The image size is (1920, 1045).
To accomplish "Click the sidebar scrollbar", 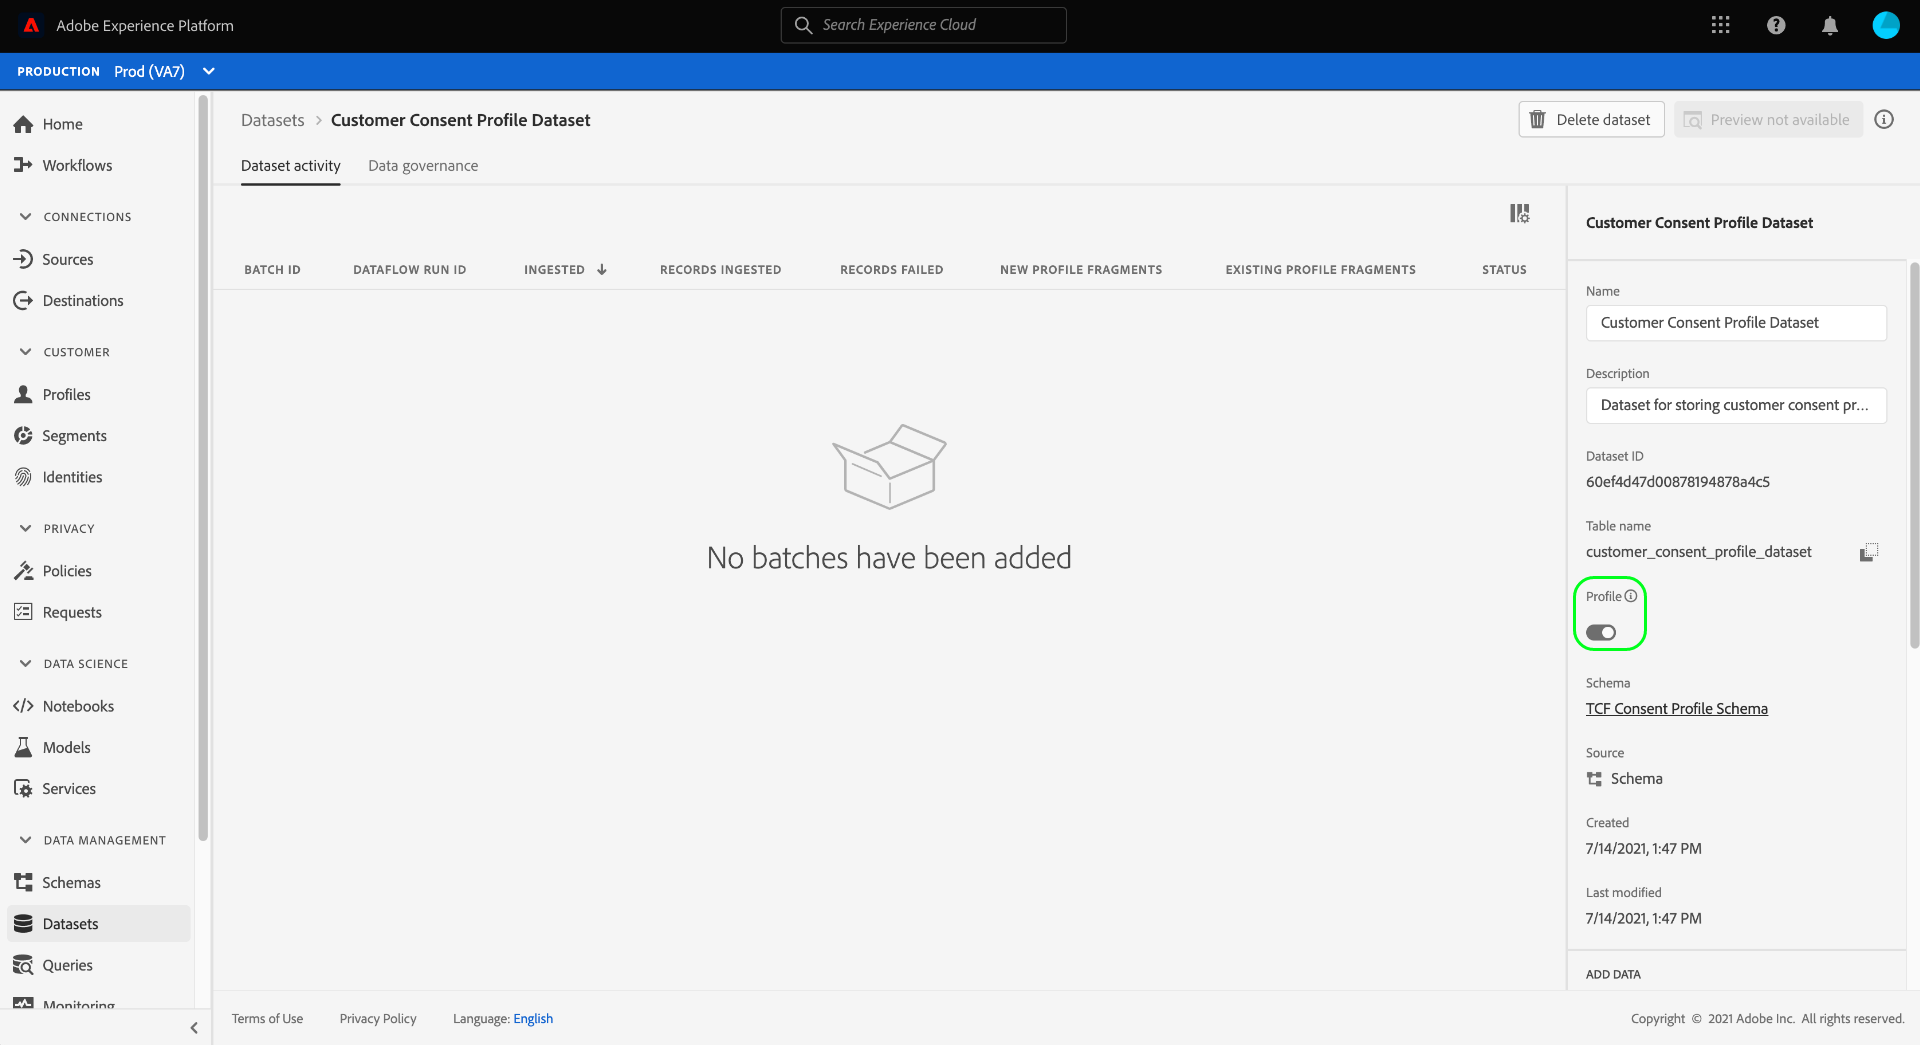I will pyautogui.click(x=203, y=468).
